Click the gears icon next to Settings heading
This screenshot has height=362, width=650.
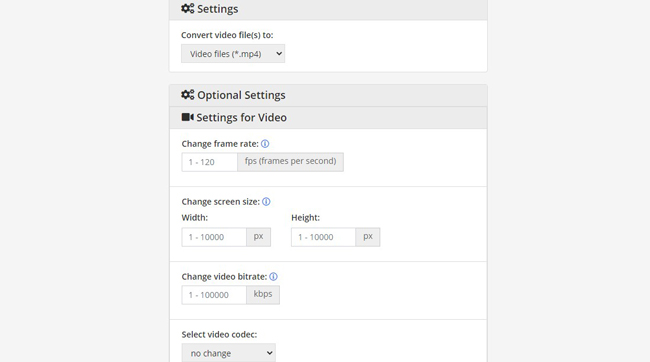tap(187, 8)
